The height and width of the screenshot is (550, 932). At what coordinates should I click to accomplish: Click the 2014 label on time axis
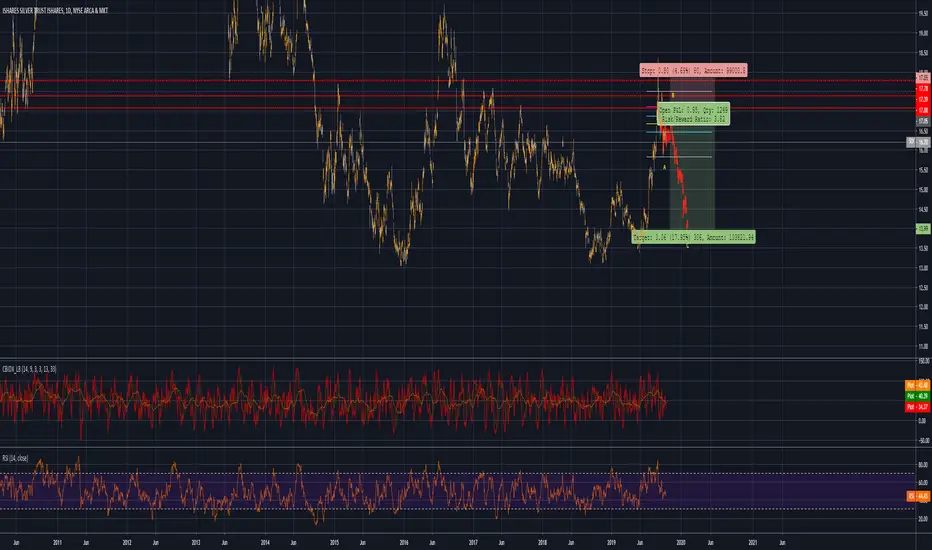[265, 542]
